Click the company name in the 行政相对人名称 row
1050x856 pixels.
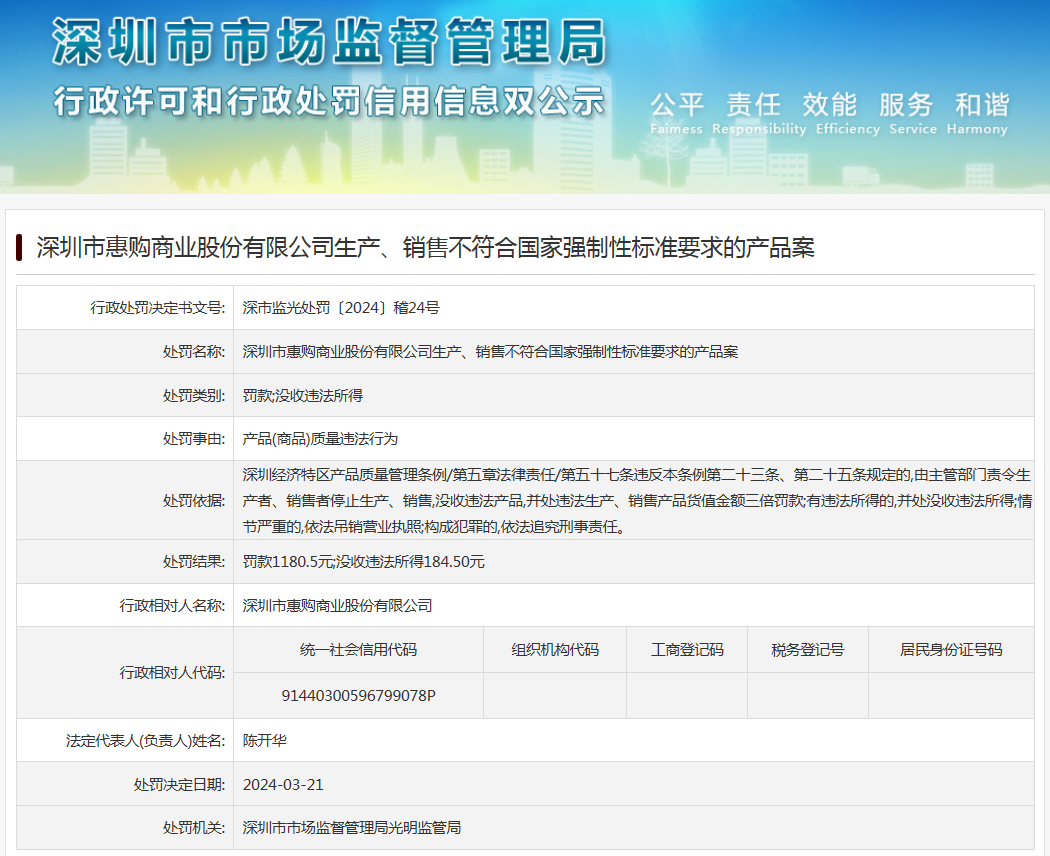point(337,605)
